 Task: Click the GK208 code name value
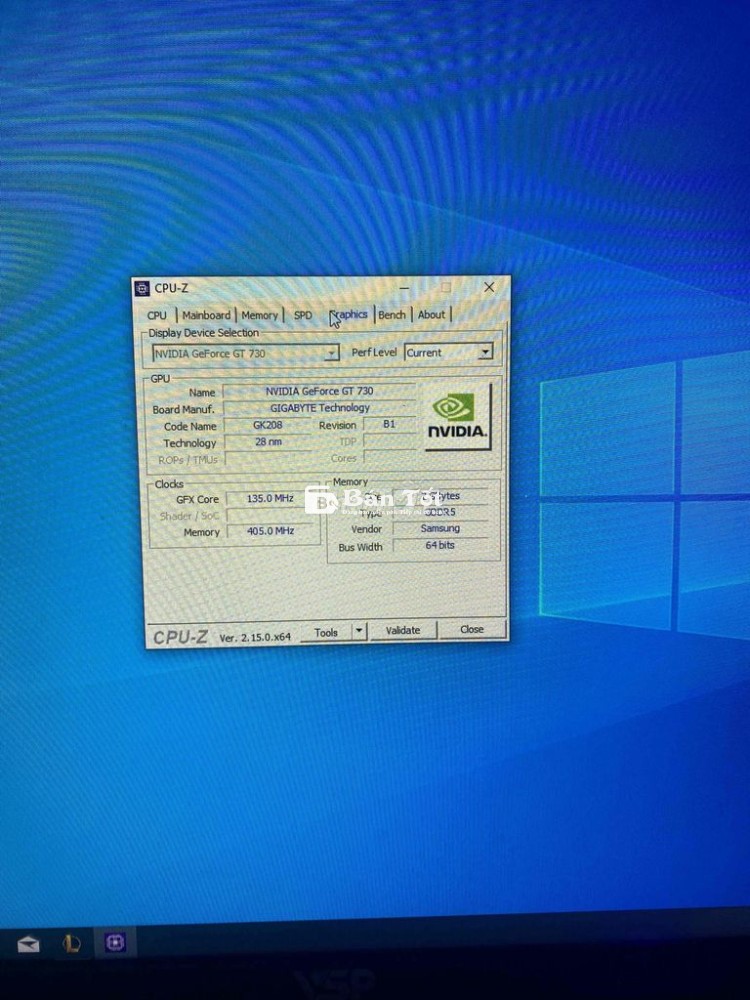coord(267,425)
